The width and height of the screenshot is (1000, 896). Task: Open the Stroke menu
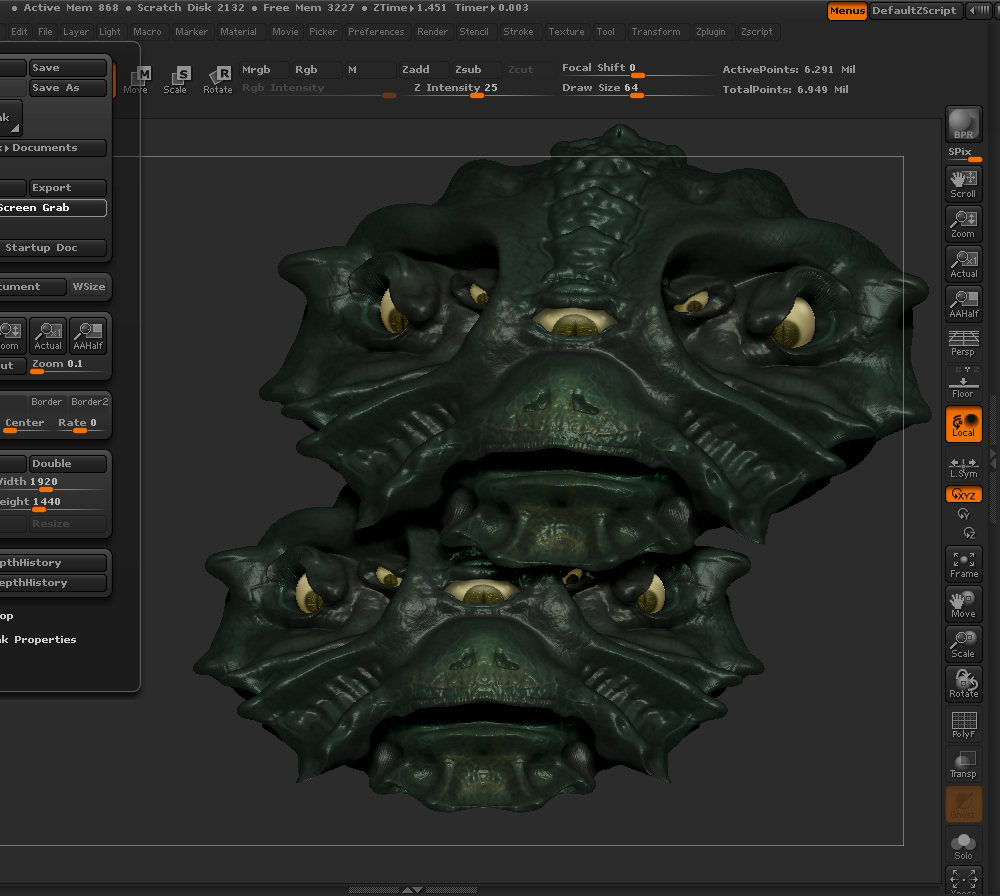(518, 32)
